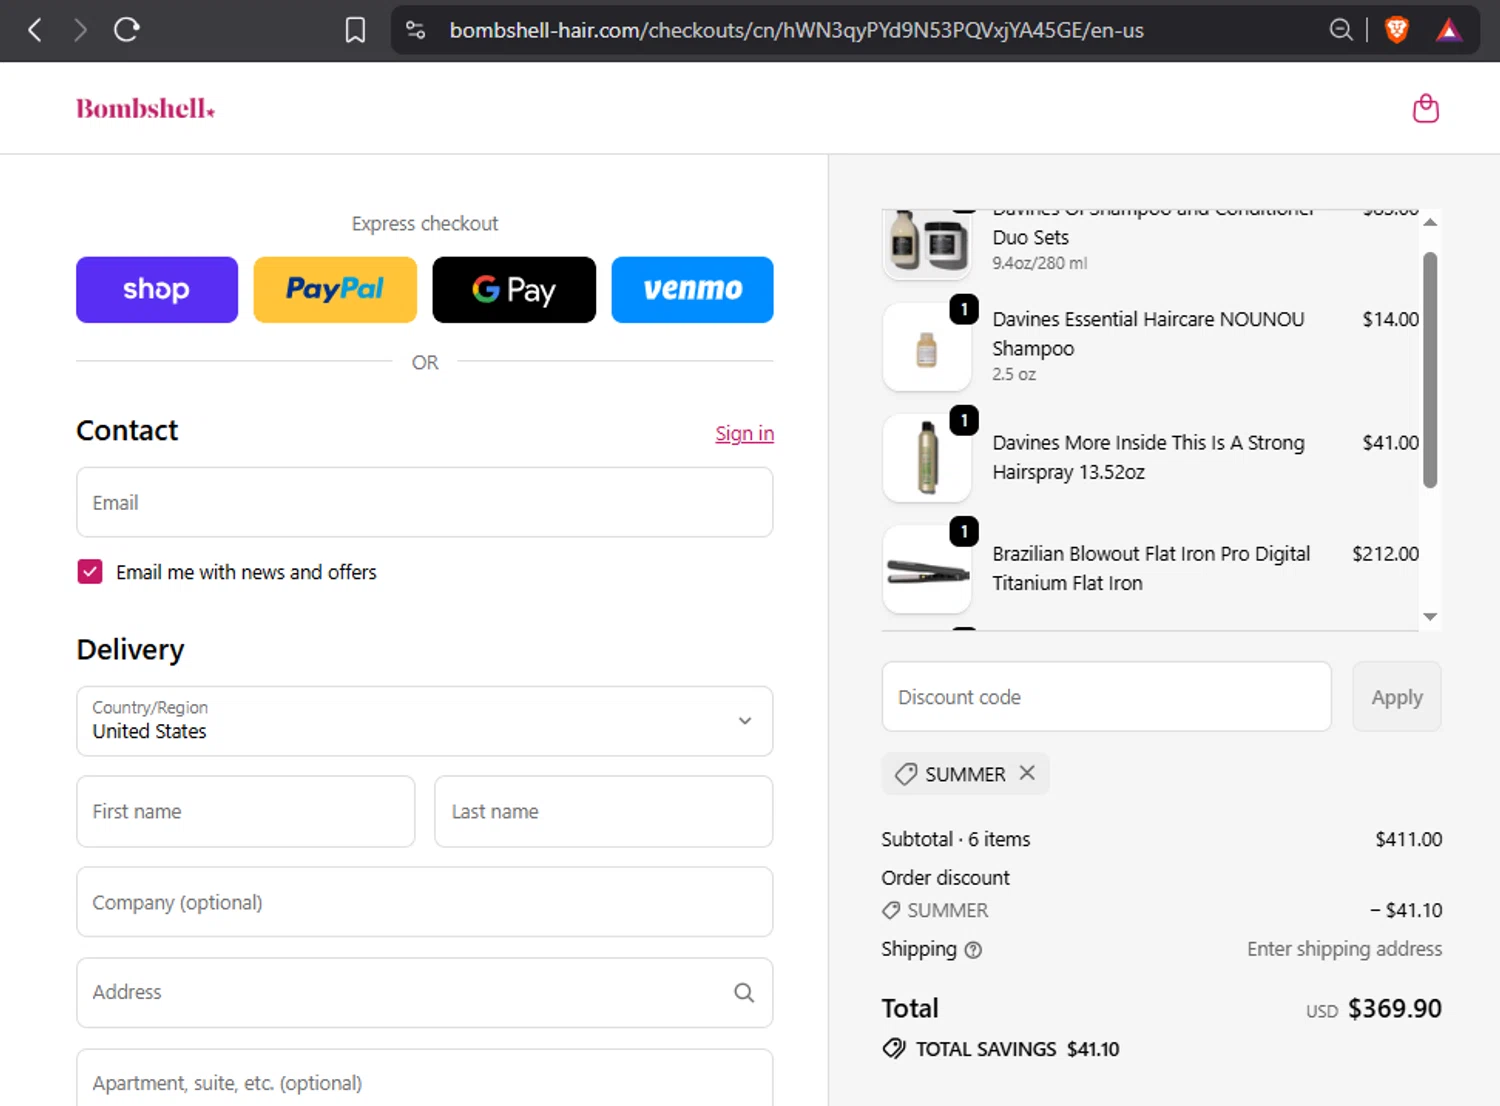Check out with the G Pay button

pos(514,290)
